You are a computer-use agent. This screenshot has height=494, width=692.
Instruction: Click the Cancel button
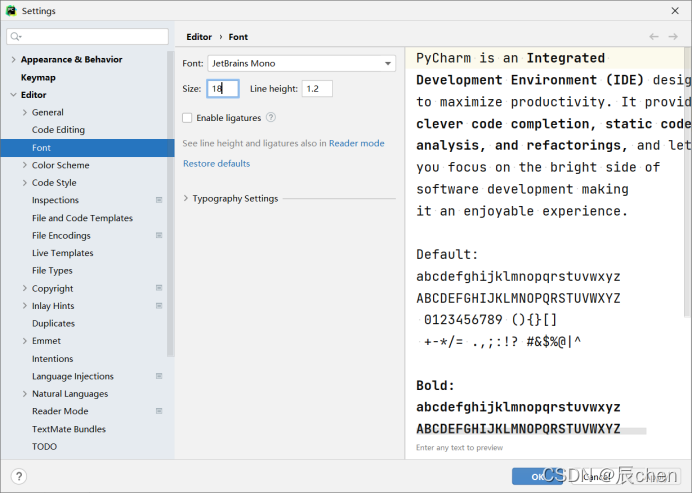[597, 477]
